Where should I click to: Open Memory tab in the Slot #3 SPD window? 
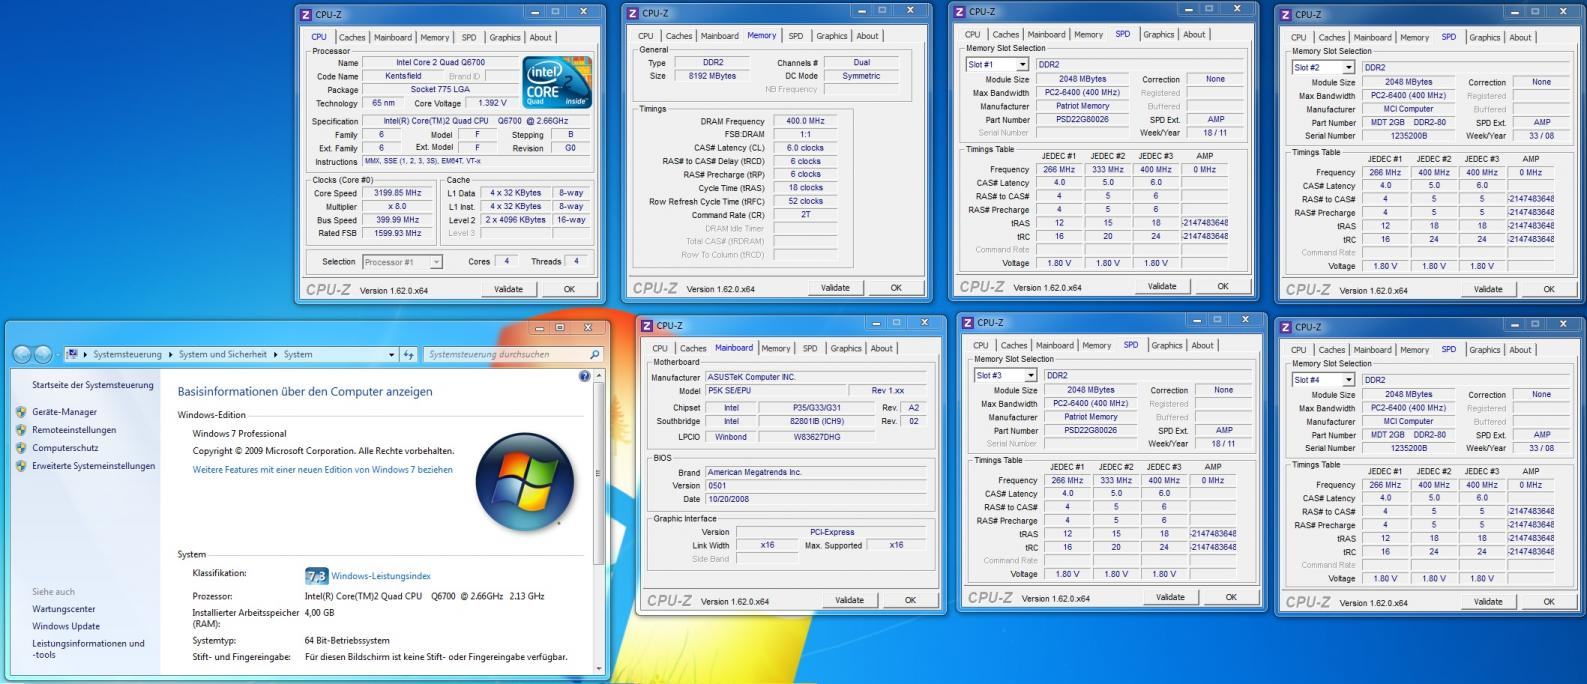point(1096,345)
